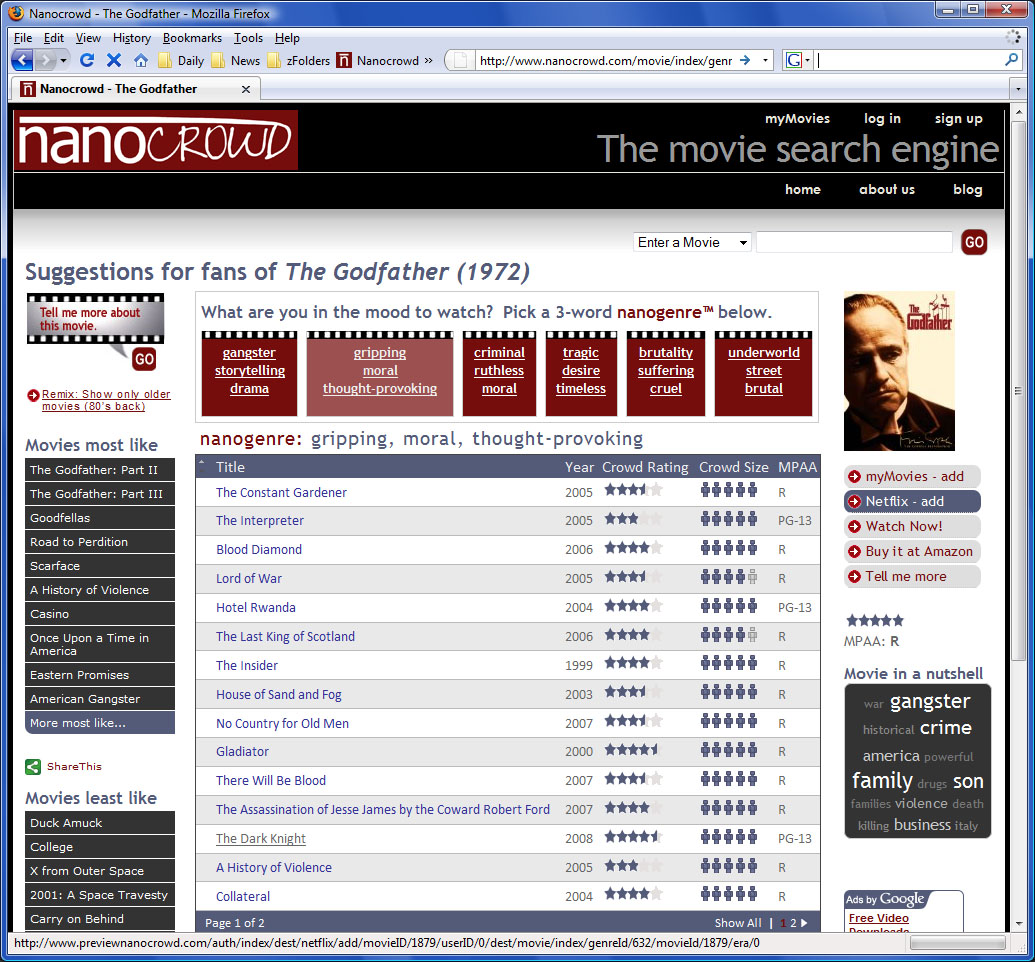The image size is (1035, 962).
Task: Click the Netflix - add button
Action: pos(912,501)
